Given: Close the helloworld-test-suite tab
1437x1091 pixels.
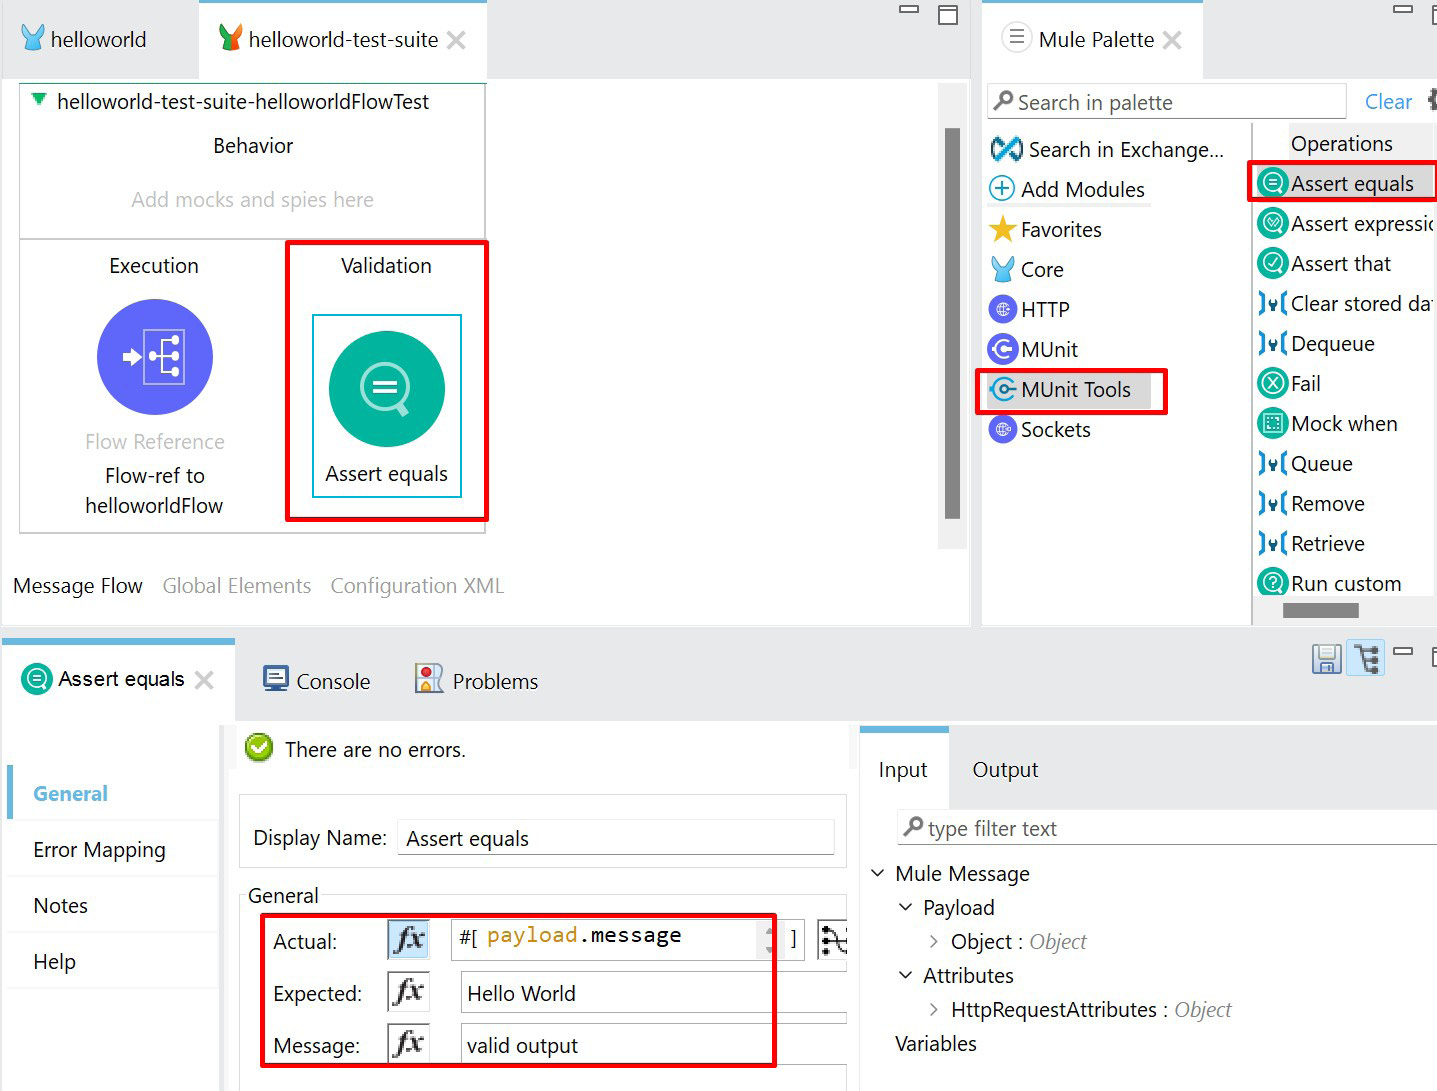Looking at the screenshot, I should point(456,40).
